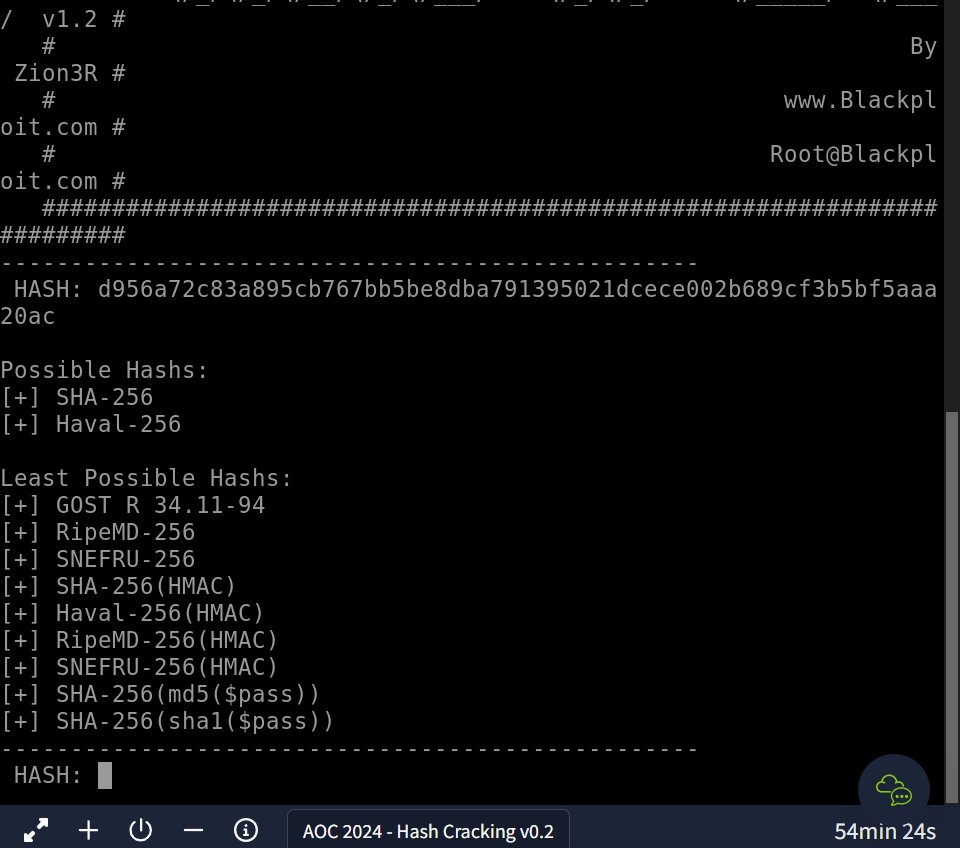Select the AOC 2024 - Hash Cracking v0.2 tab

click(x=428, y=830)
